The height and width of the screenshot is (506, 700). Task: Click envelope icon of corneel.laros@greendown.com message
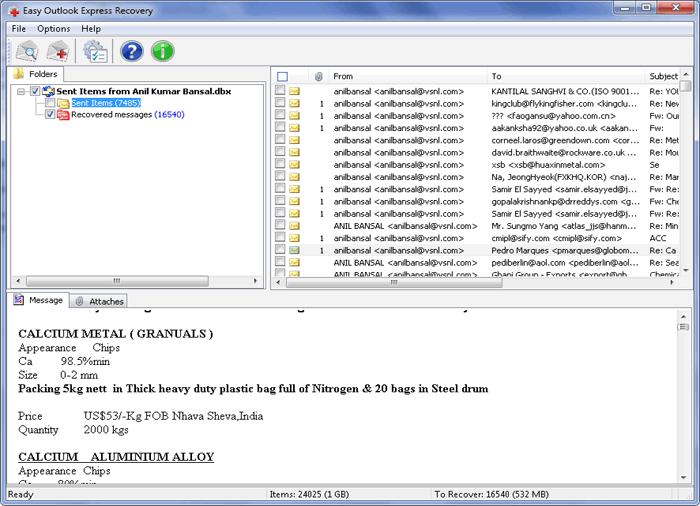(294, 140)
